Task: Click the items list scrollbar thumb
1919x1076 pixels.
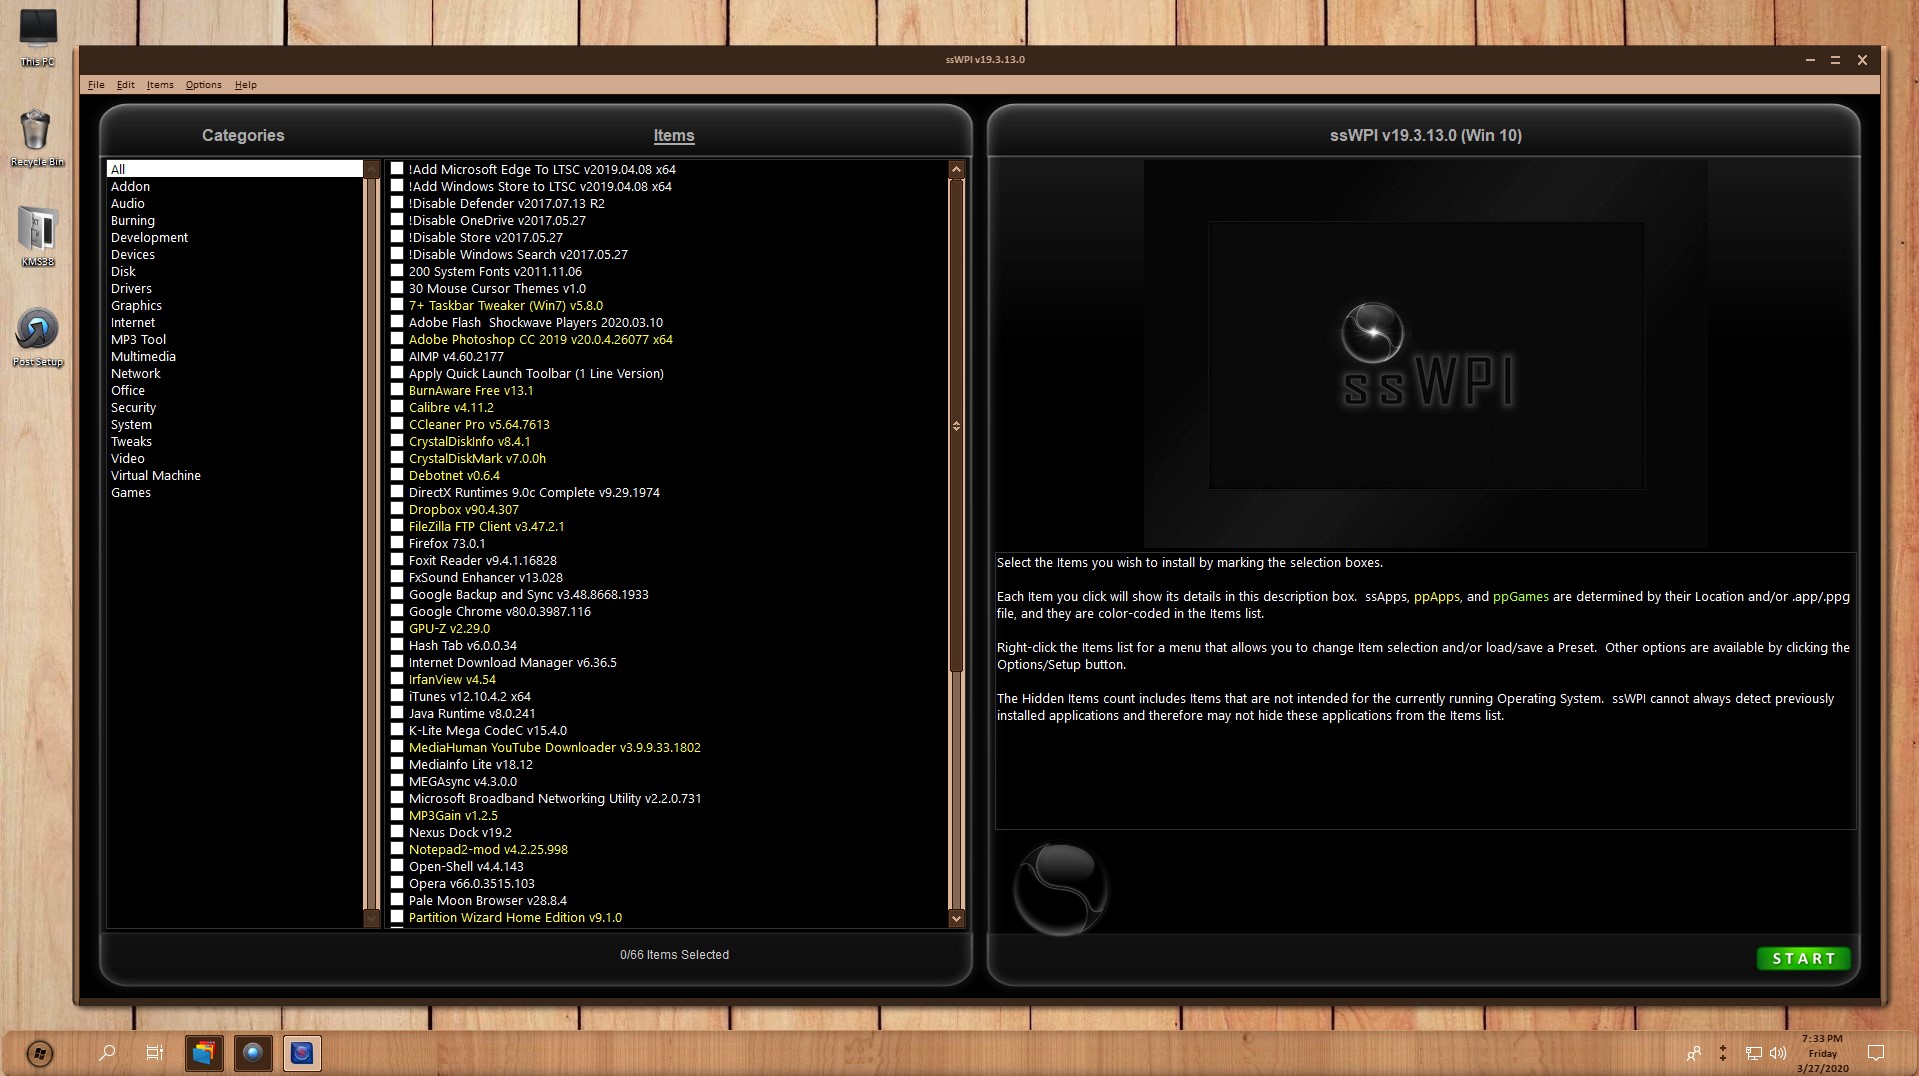Action: (956, 425)
